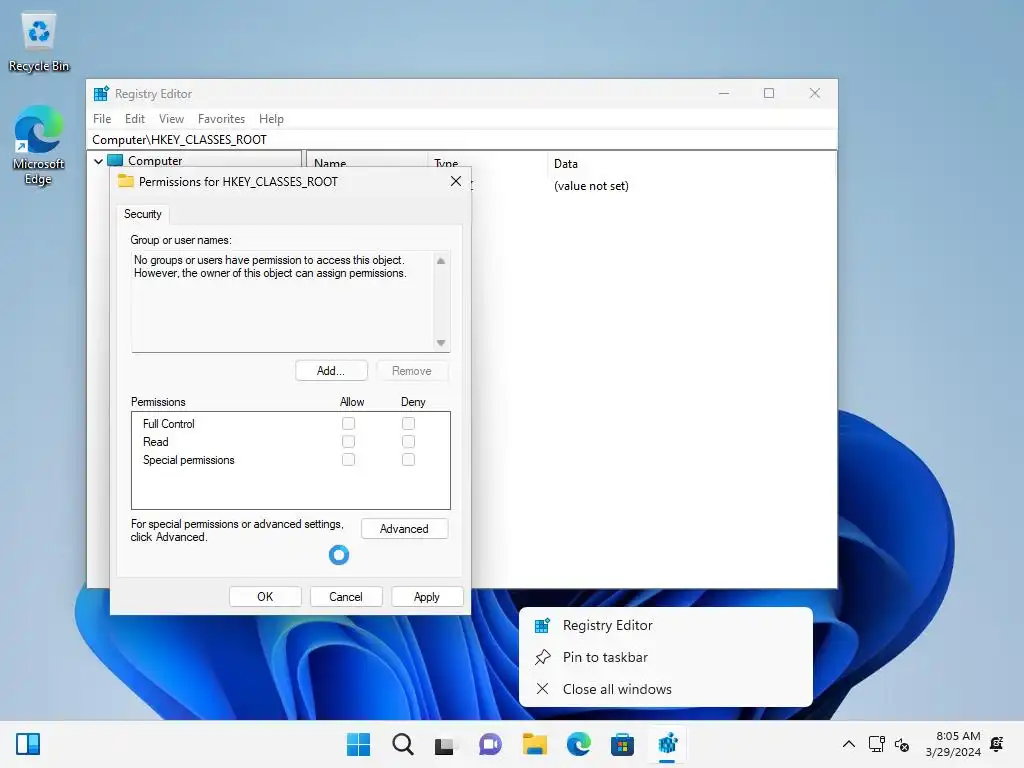Select Registry Editor entry in jump list

point(665,626)
